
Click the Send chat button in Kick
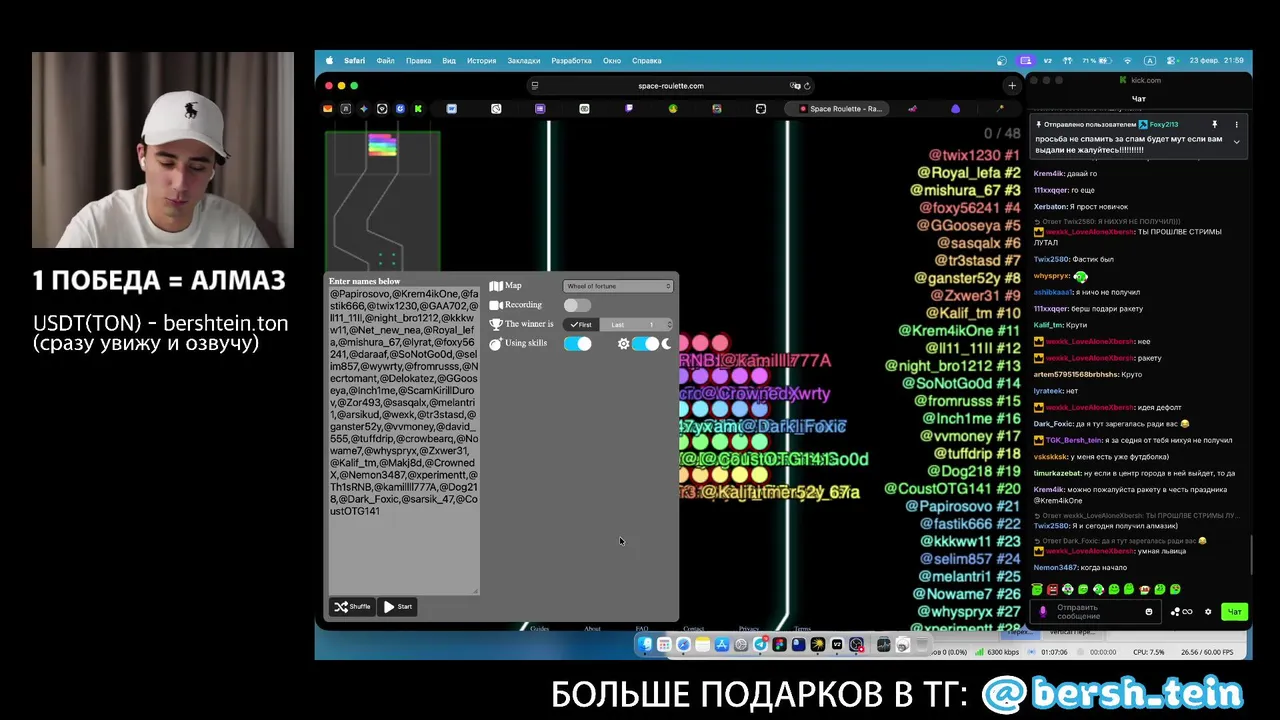(x=1234, y=611)
